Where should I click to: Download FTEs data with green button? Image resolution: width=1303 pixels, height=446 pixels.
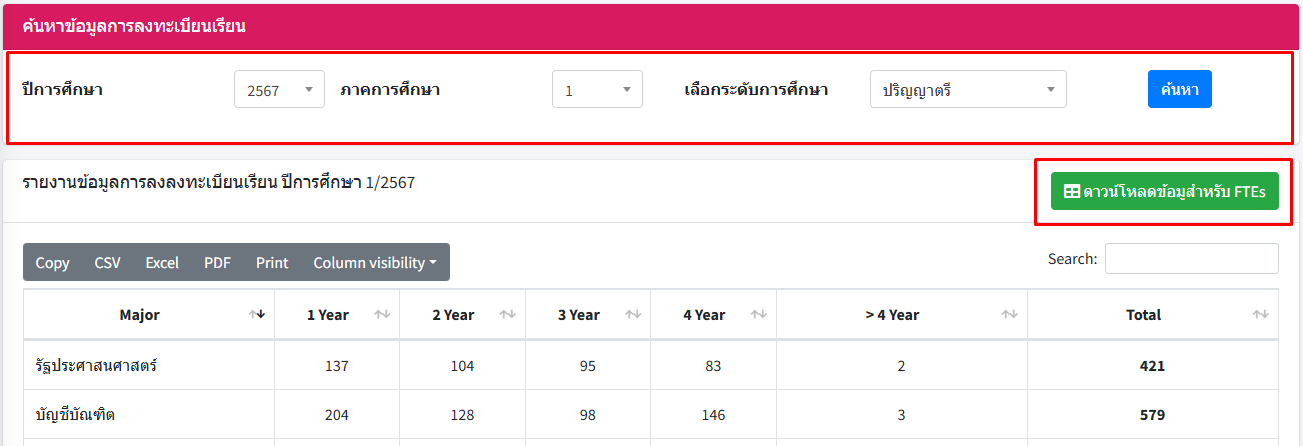[x=1164, y=191]
